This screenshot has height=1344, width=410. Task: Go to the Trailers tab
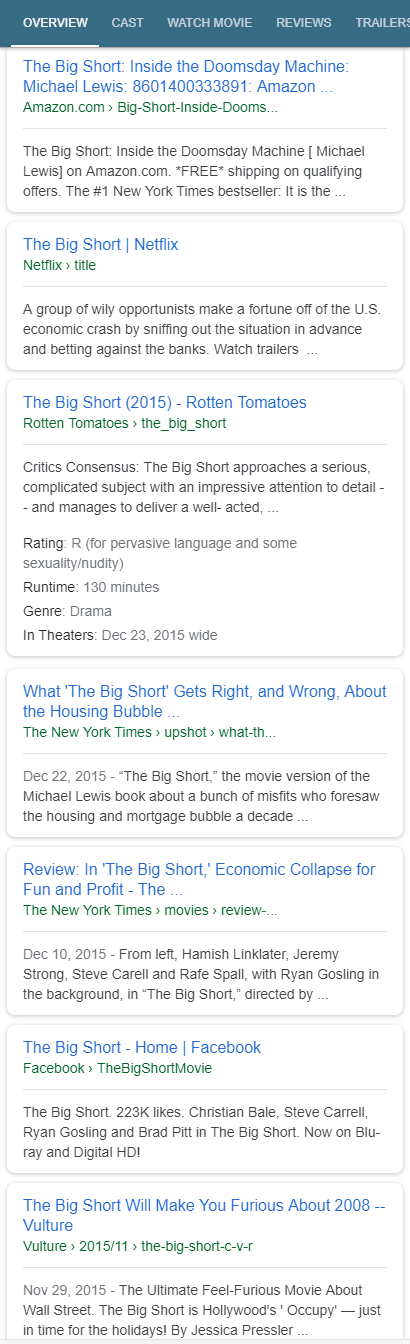click(382, 22)
